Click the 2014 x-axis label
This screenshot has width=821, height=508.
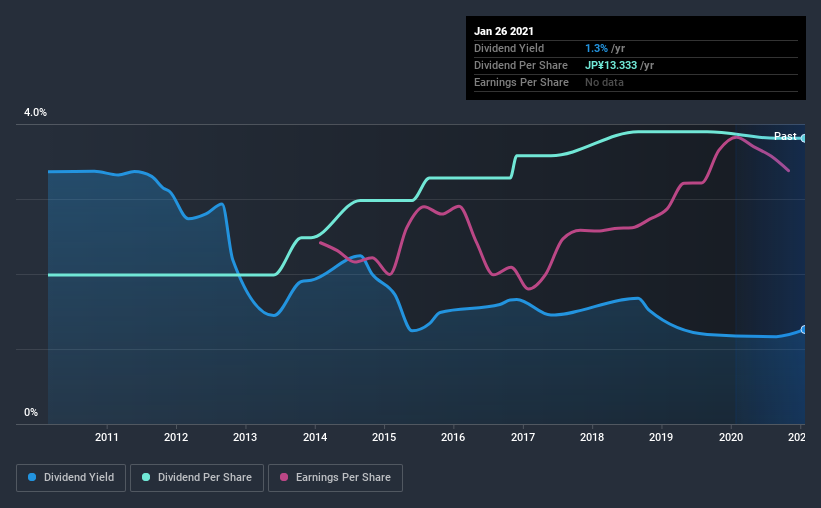click(315, 437)
